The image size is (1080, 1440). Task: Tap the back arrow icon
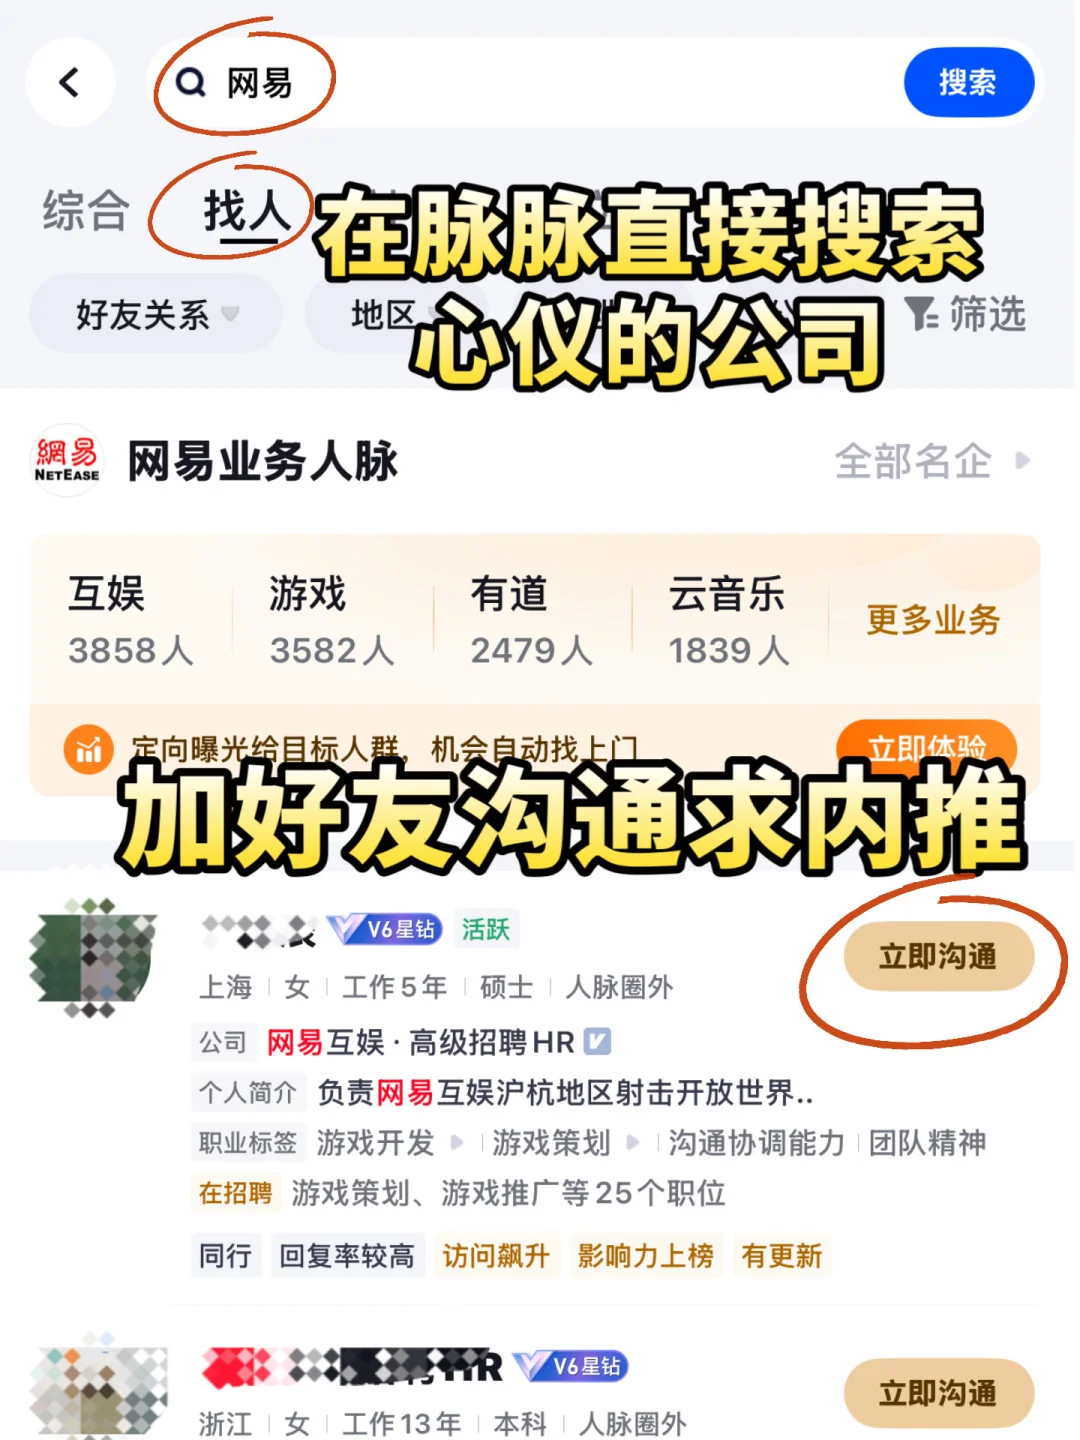(x=69, y=82)
